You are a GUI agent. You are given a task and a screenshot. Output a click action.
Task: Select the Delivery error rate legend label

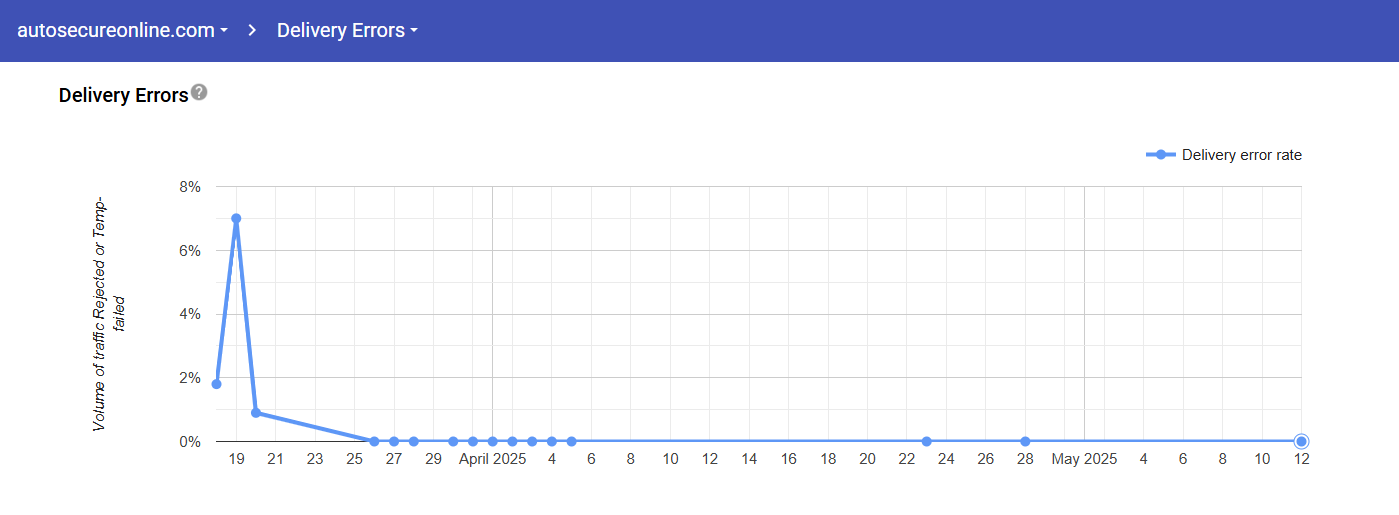tap(1241, 155)
